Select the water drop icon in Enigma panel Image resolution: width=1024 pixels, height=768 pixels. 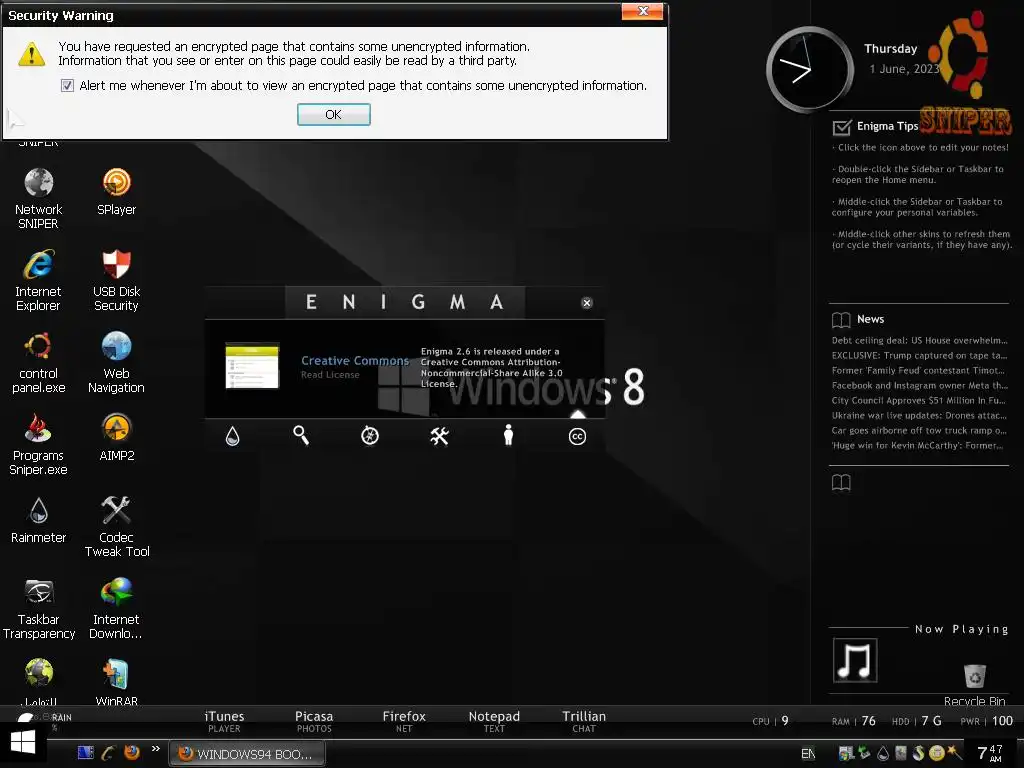coord(232,436)
